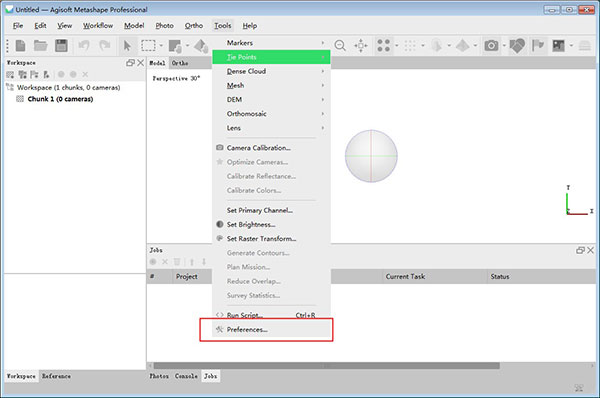Viewport: 600px width, 398px height.
Task: Expand the Markers submenu
Action: point(271,43)
